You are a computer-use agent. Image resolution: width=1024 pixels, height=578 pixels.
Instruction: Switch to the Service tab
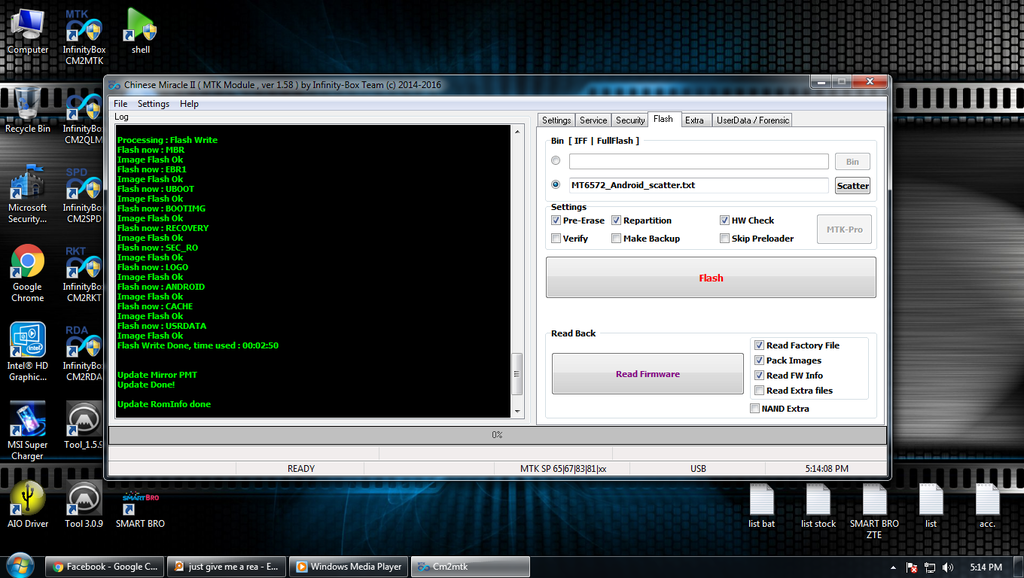click(x=593, y=120)
